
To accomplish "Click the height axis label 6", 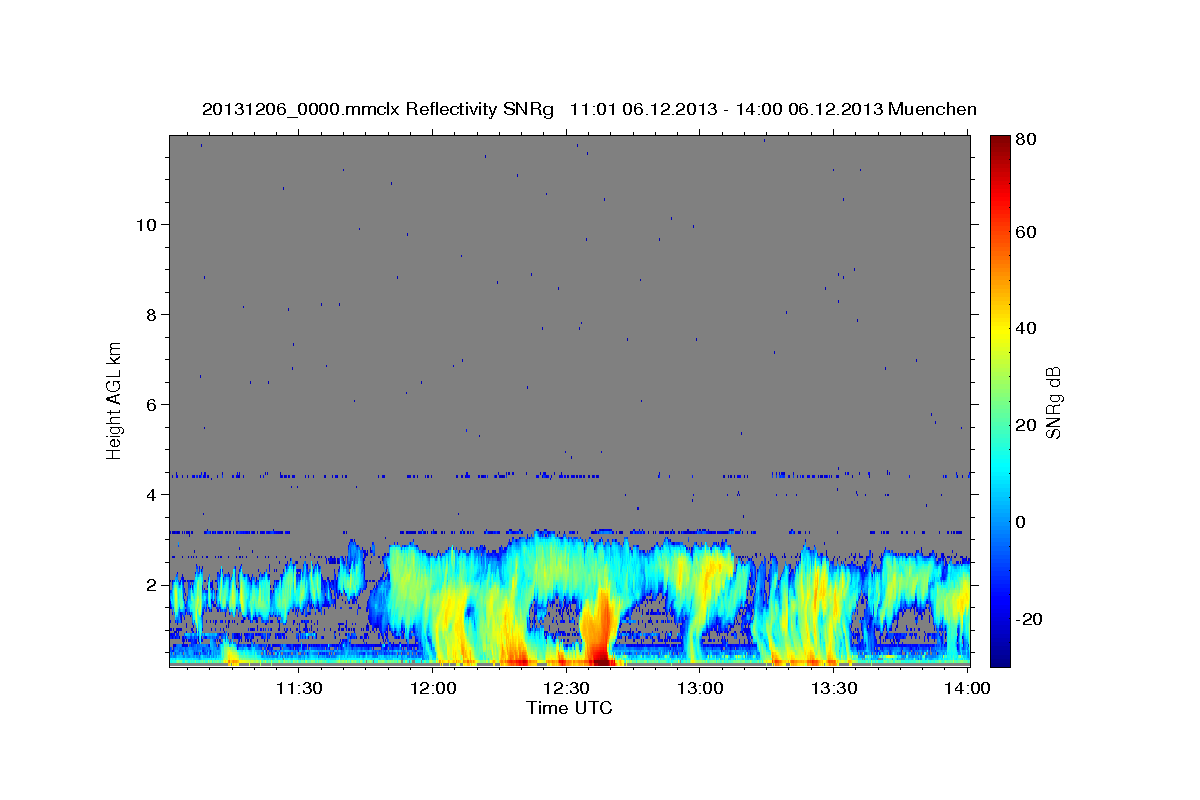I will tap(151, 404).
